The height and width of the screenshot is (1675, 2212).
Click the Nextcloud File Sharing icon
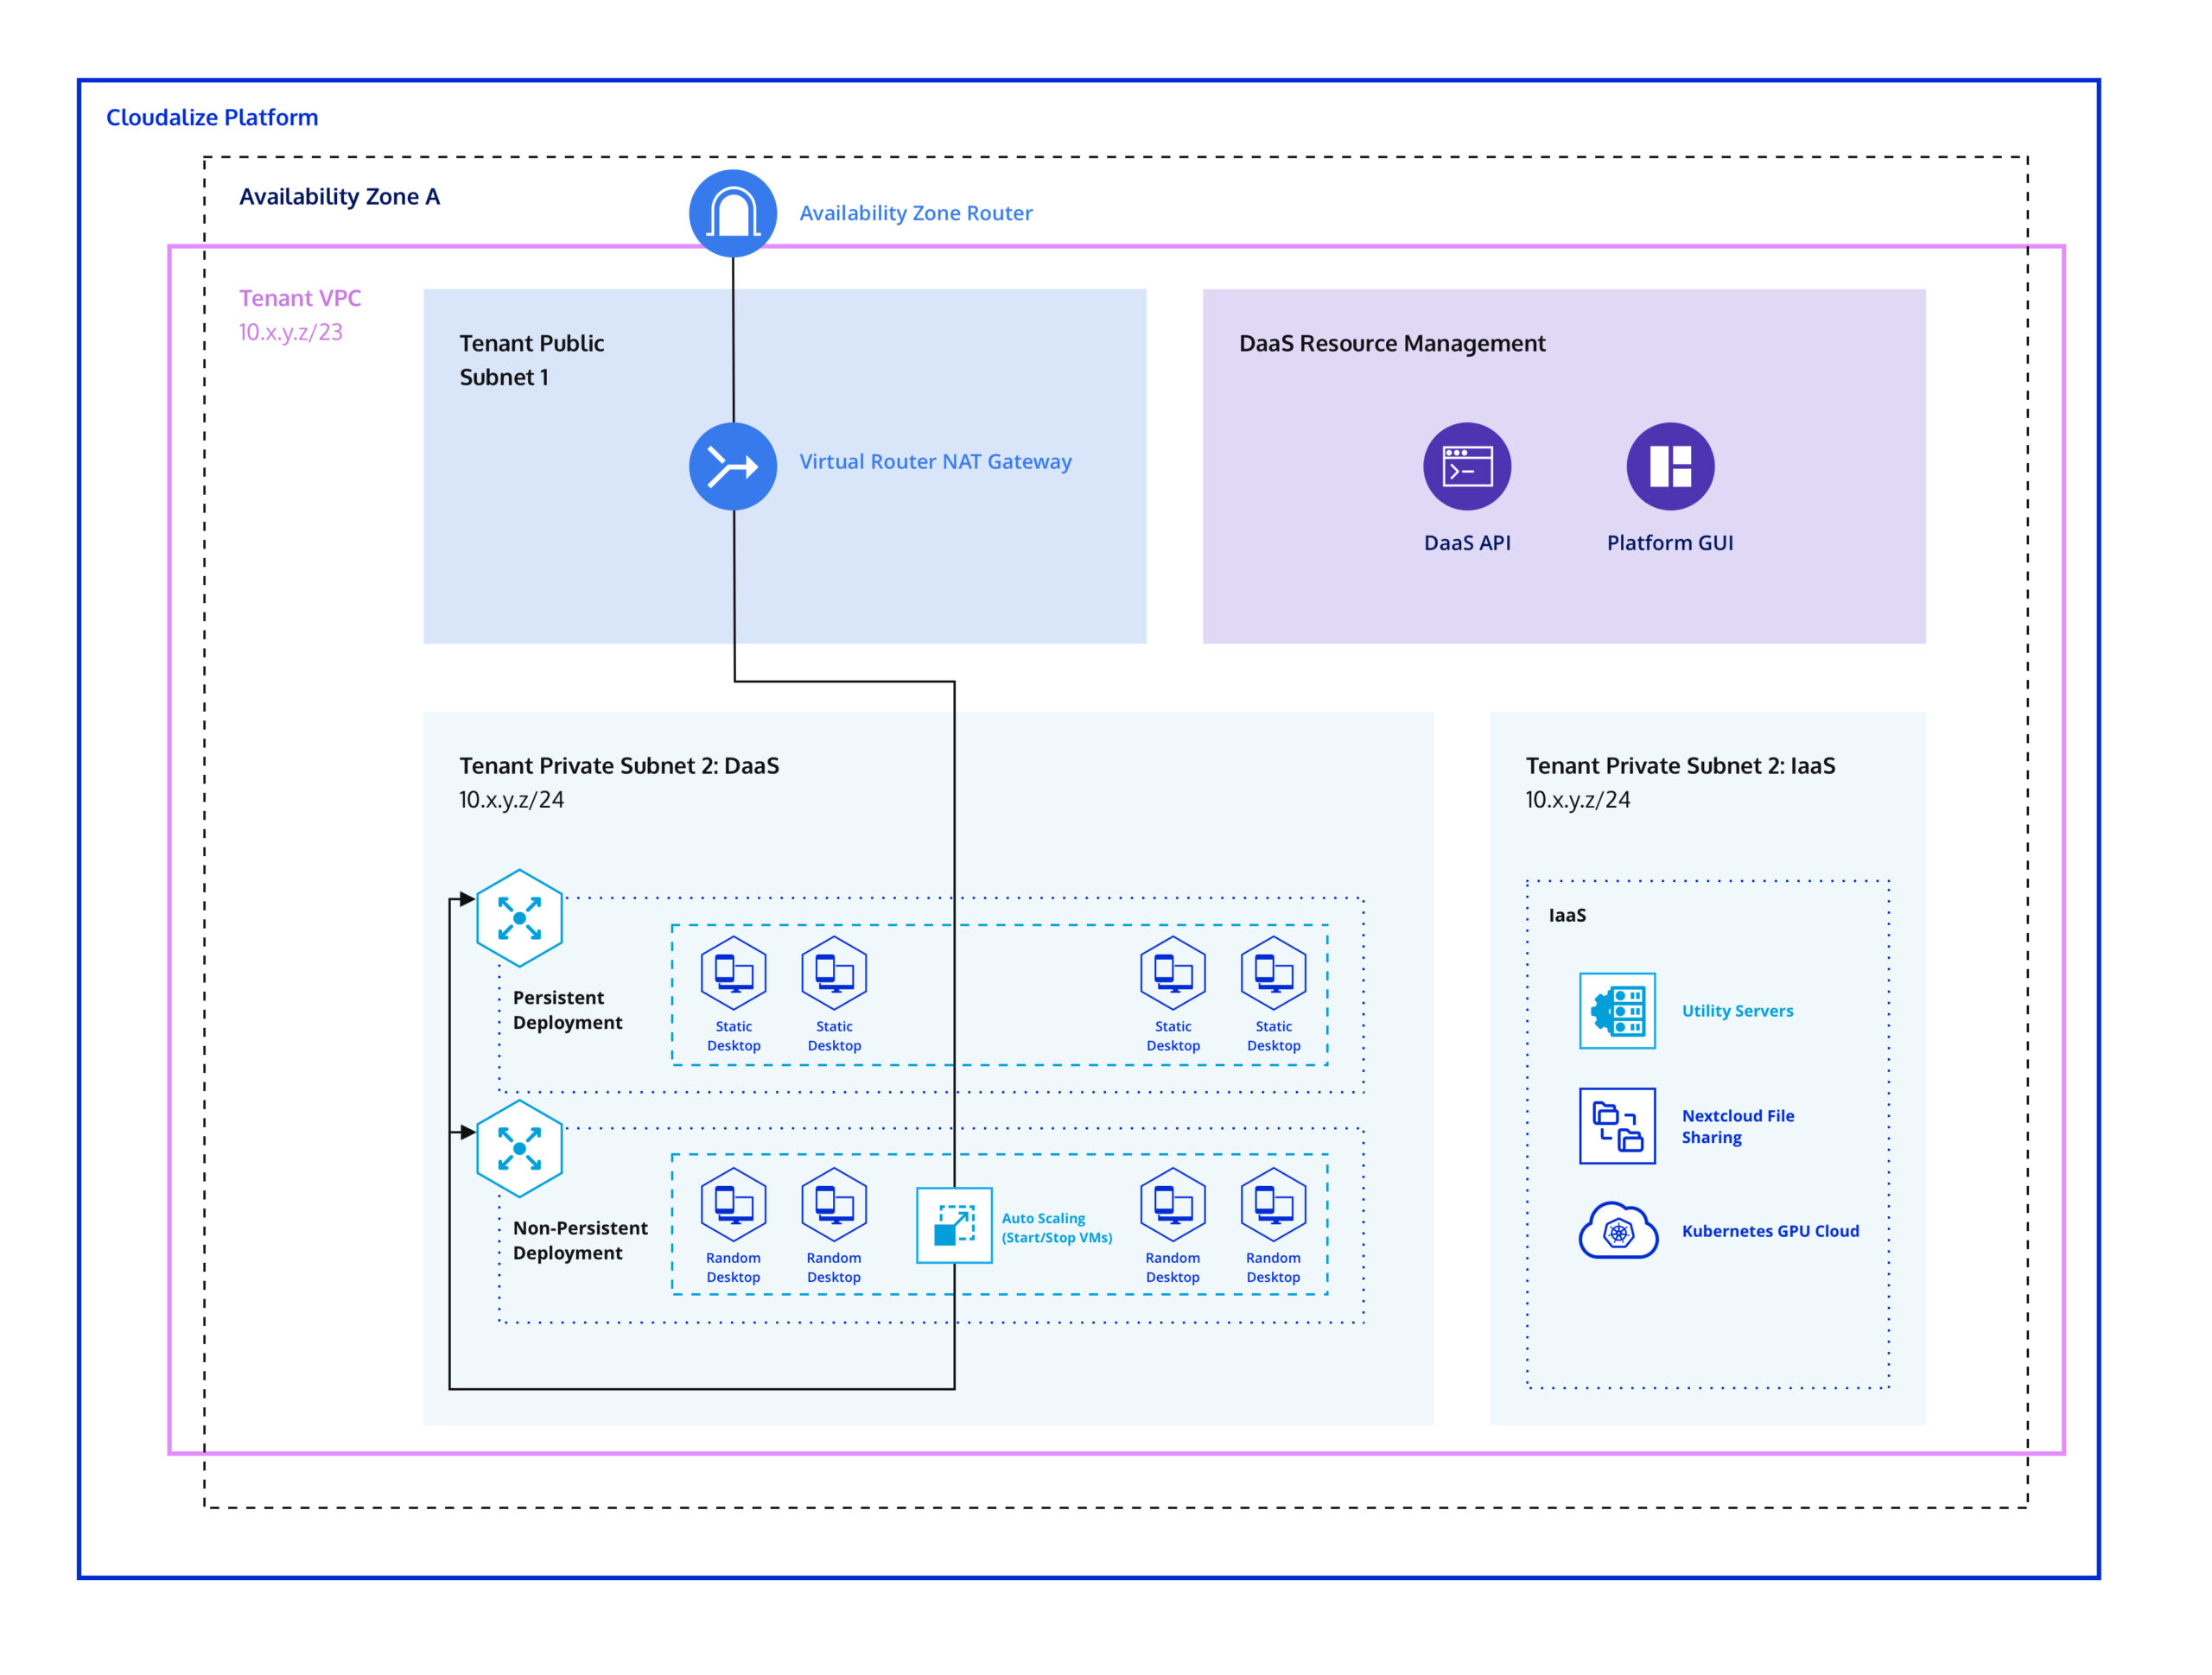coord(1617,1126)
